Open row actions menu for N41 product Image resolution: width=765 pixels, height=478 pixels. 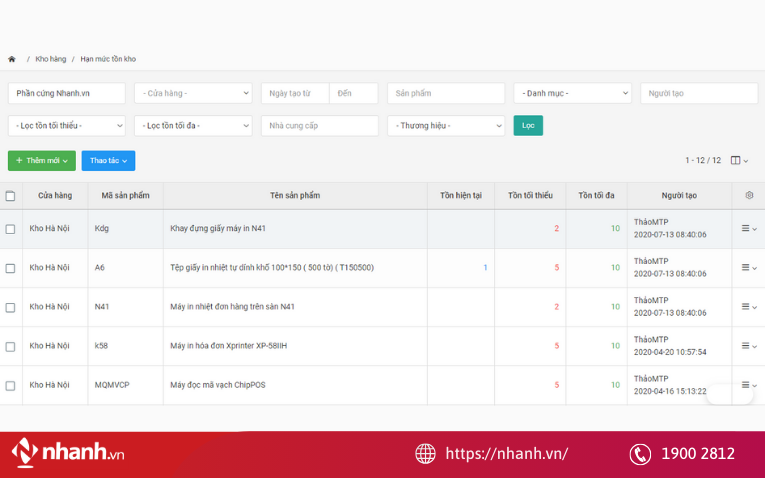click(749, 306)
